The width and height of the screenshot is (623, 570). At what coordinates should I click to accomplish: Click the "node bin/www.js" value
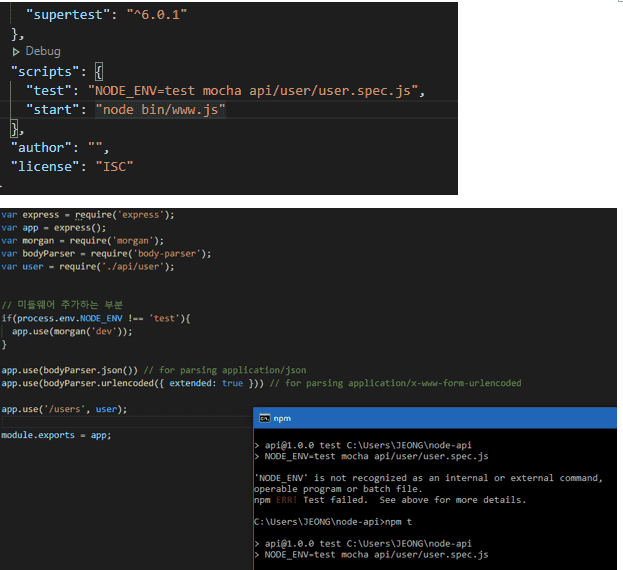[161, 110]
